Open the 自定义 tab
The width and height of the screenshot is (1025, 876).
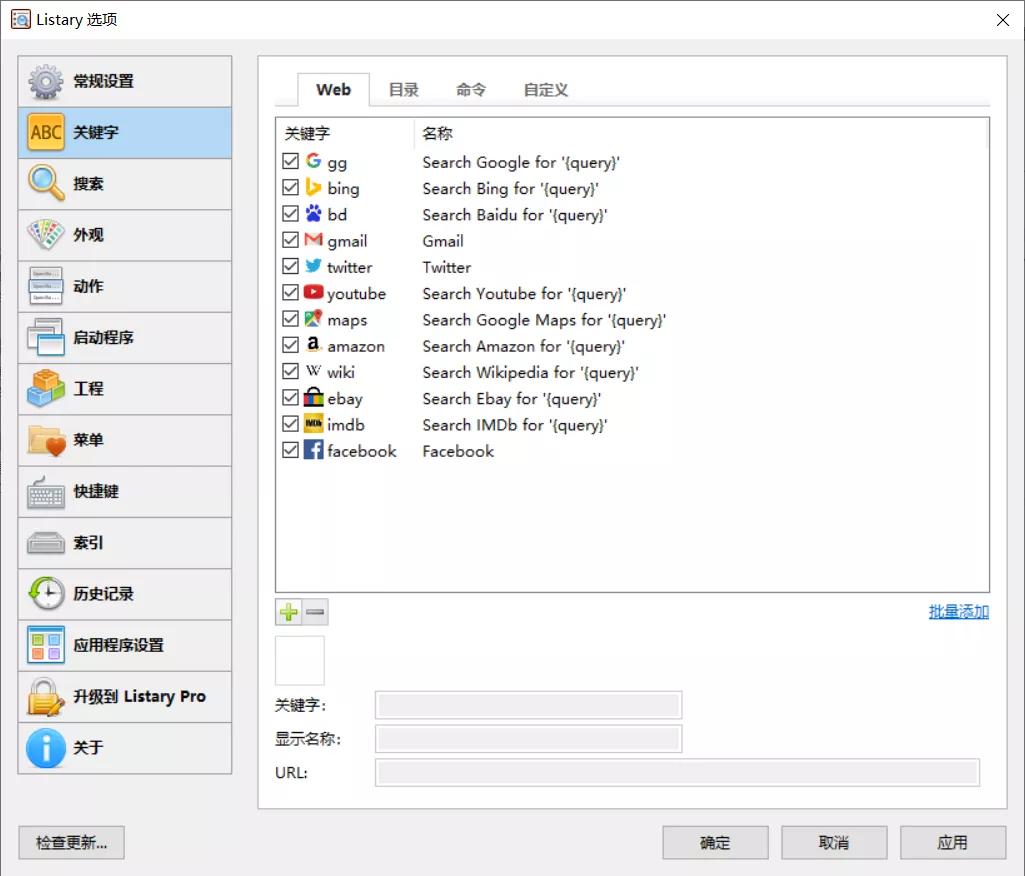click(x=544, y=89)
